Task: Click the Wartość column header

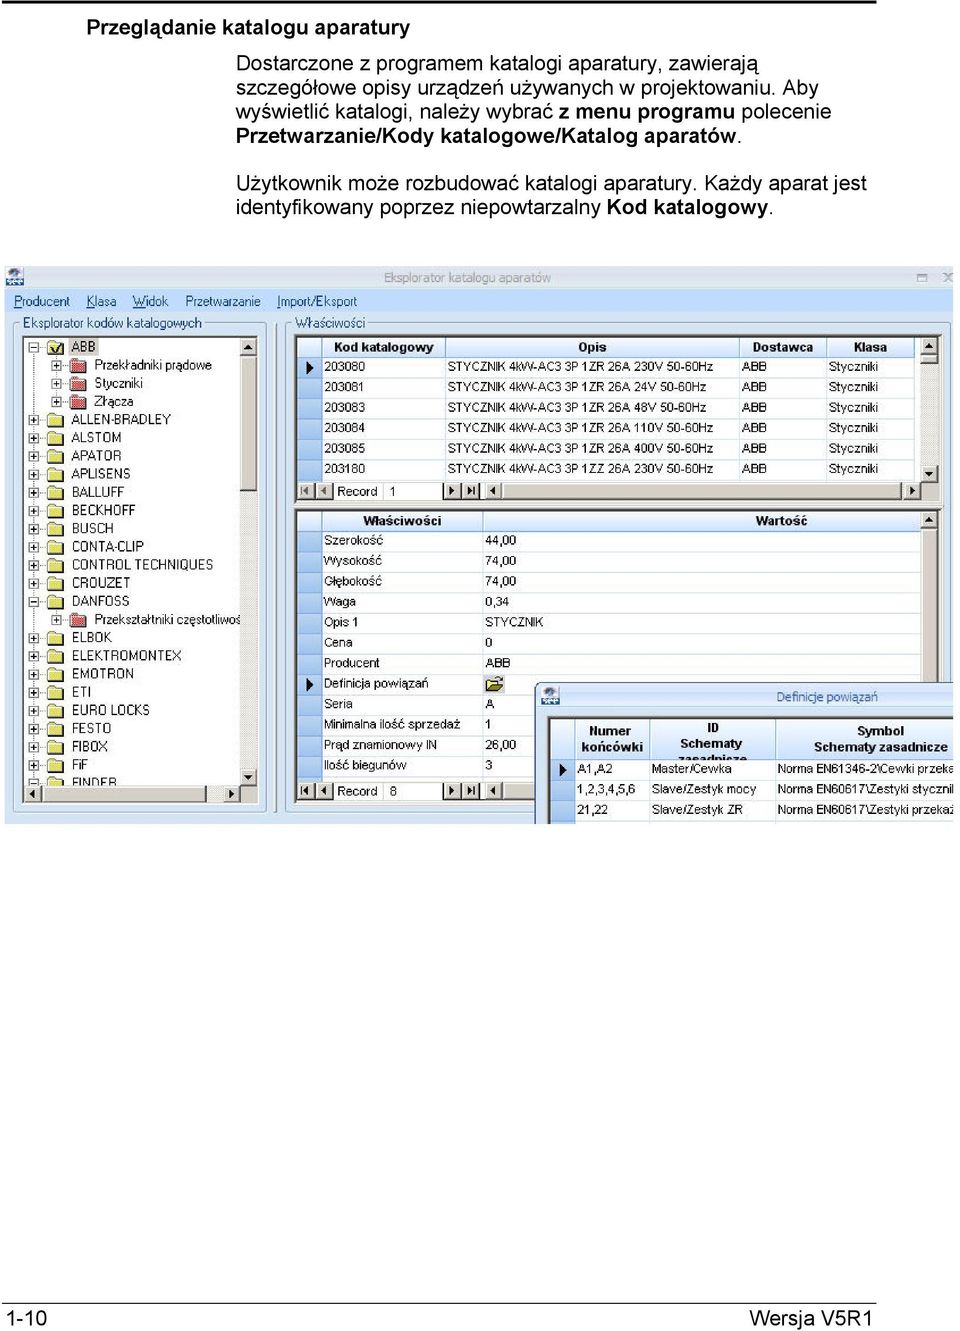Action: (x=701, y=521)
